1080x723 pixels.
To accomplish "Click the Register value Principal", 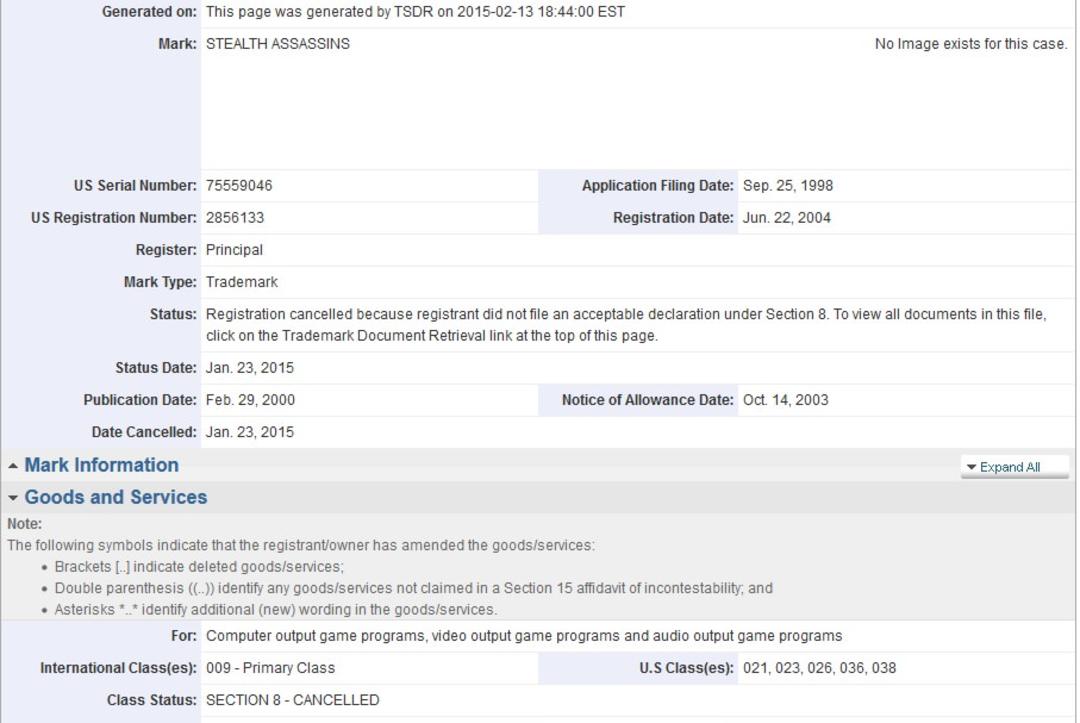I will point(234,250).
